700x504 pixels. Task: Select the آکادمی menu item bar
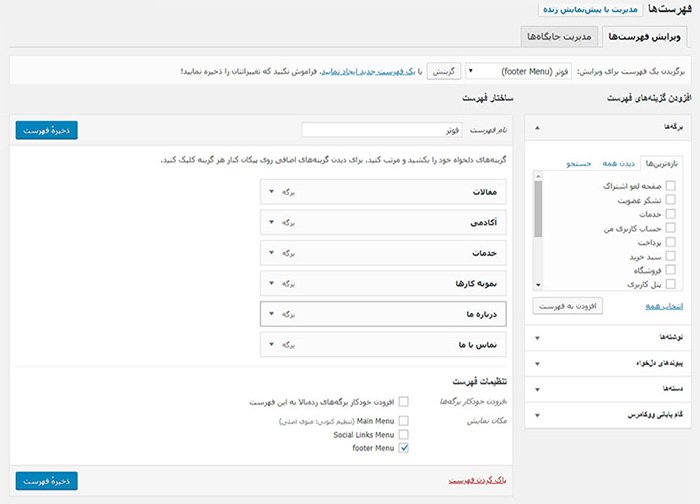pos(383,222)
